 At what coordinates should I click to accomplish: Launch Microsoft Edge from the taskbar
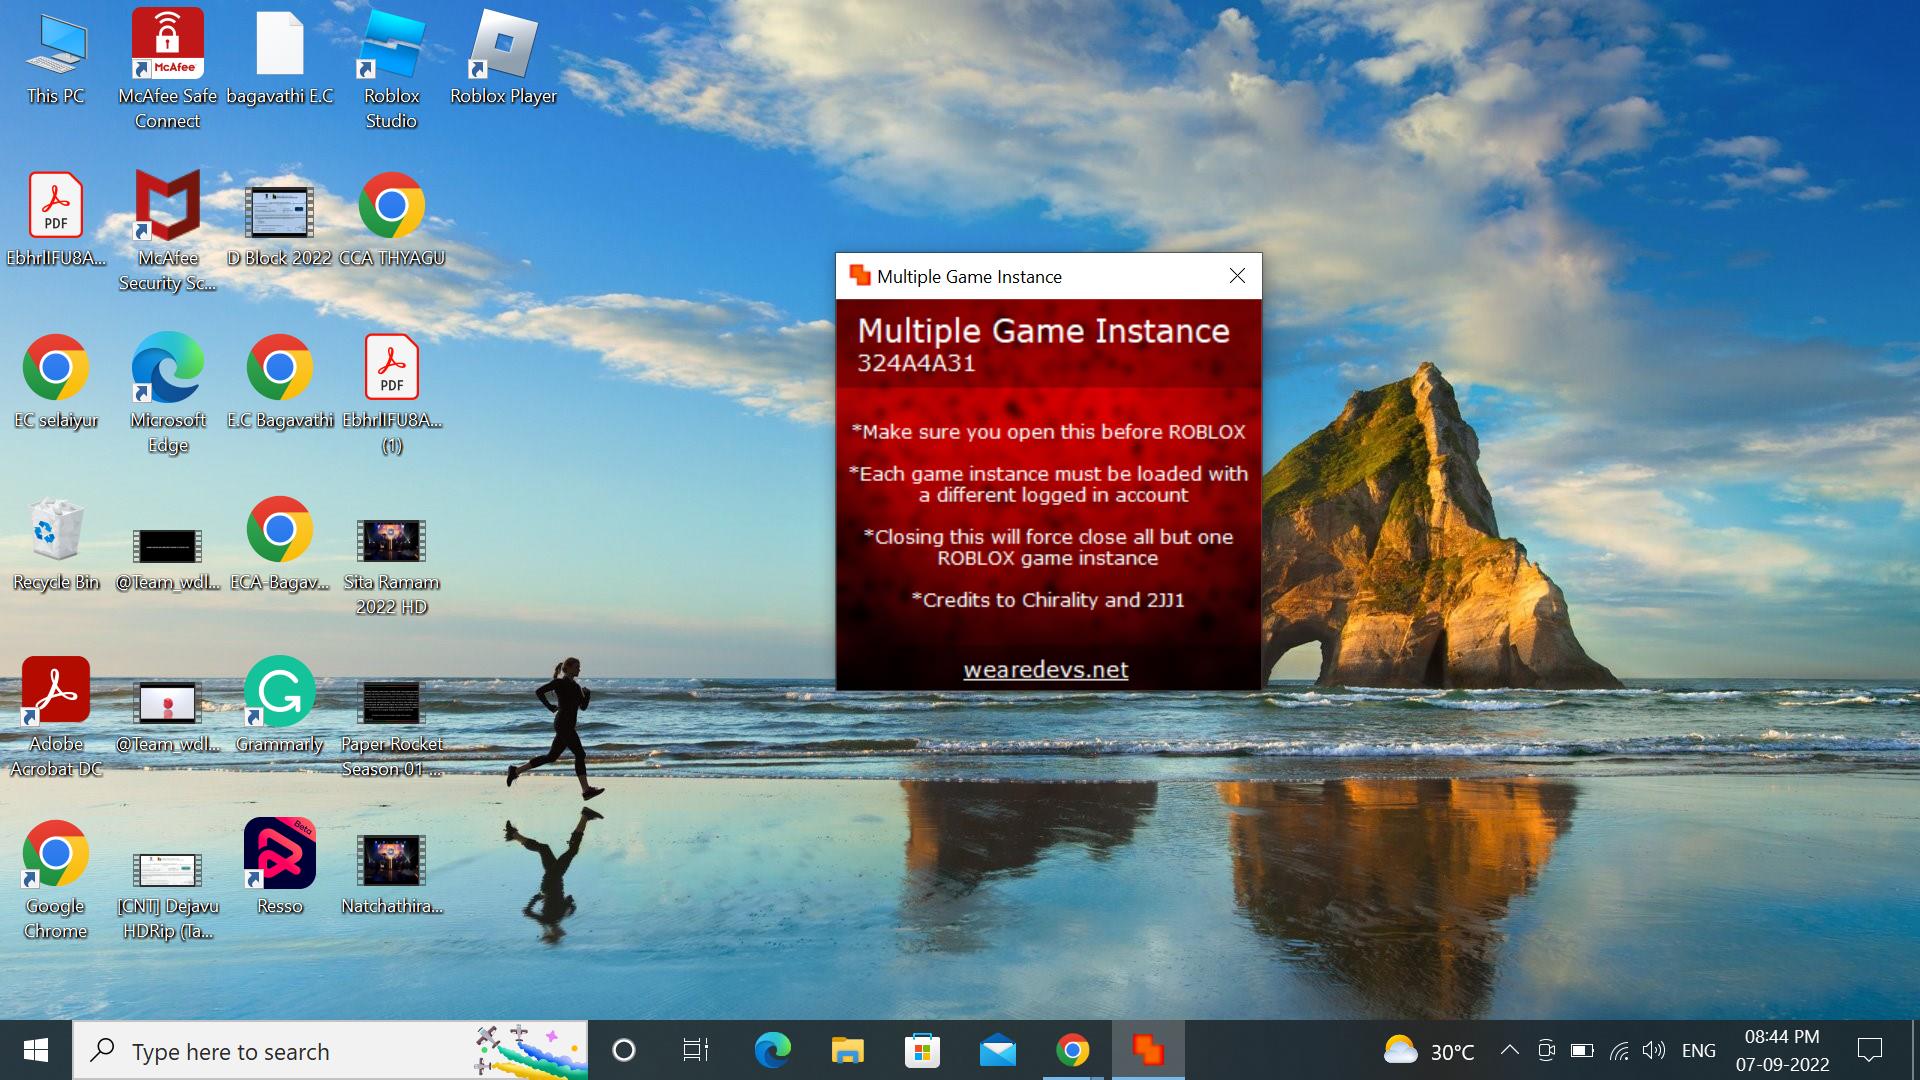(x=772, y=1050)
